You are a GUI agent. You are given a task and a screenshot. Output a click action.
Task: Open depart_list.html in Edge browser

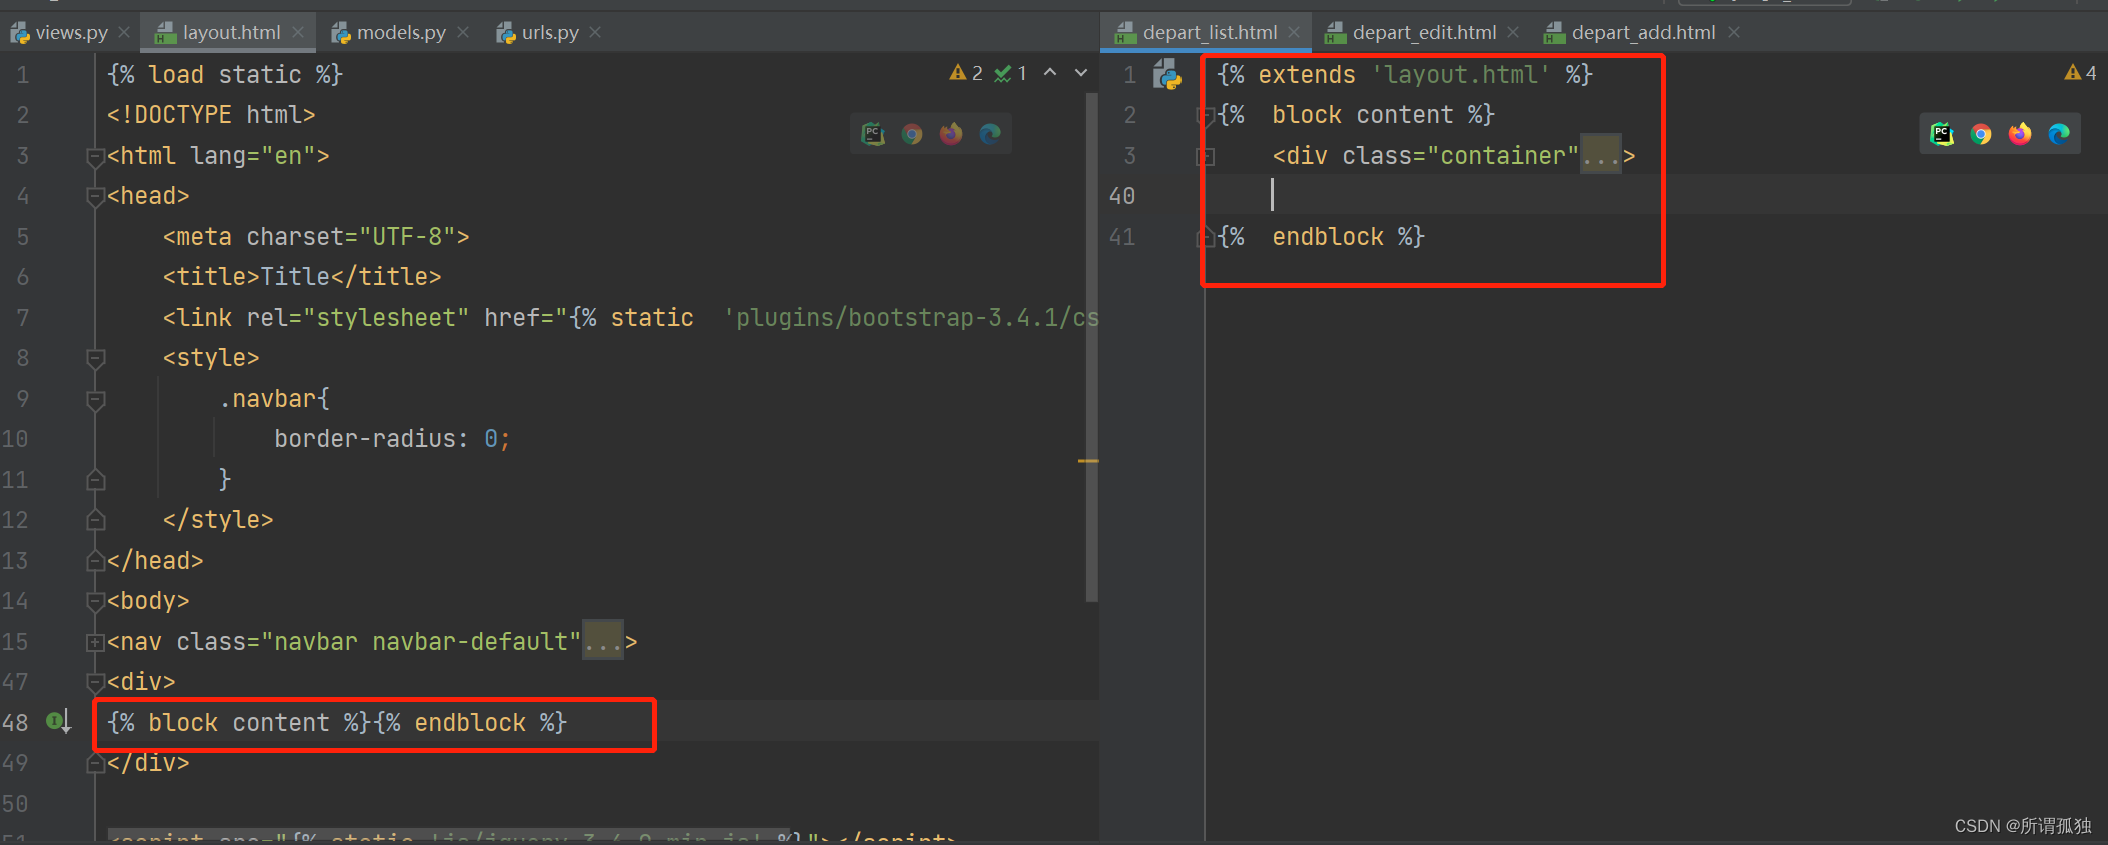point(2059,134)
